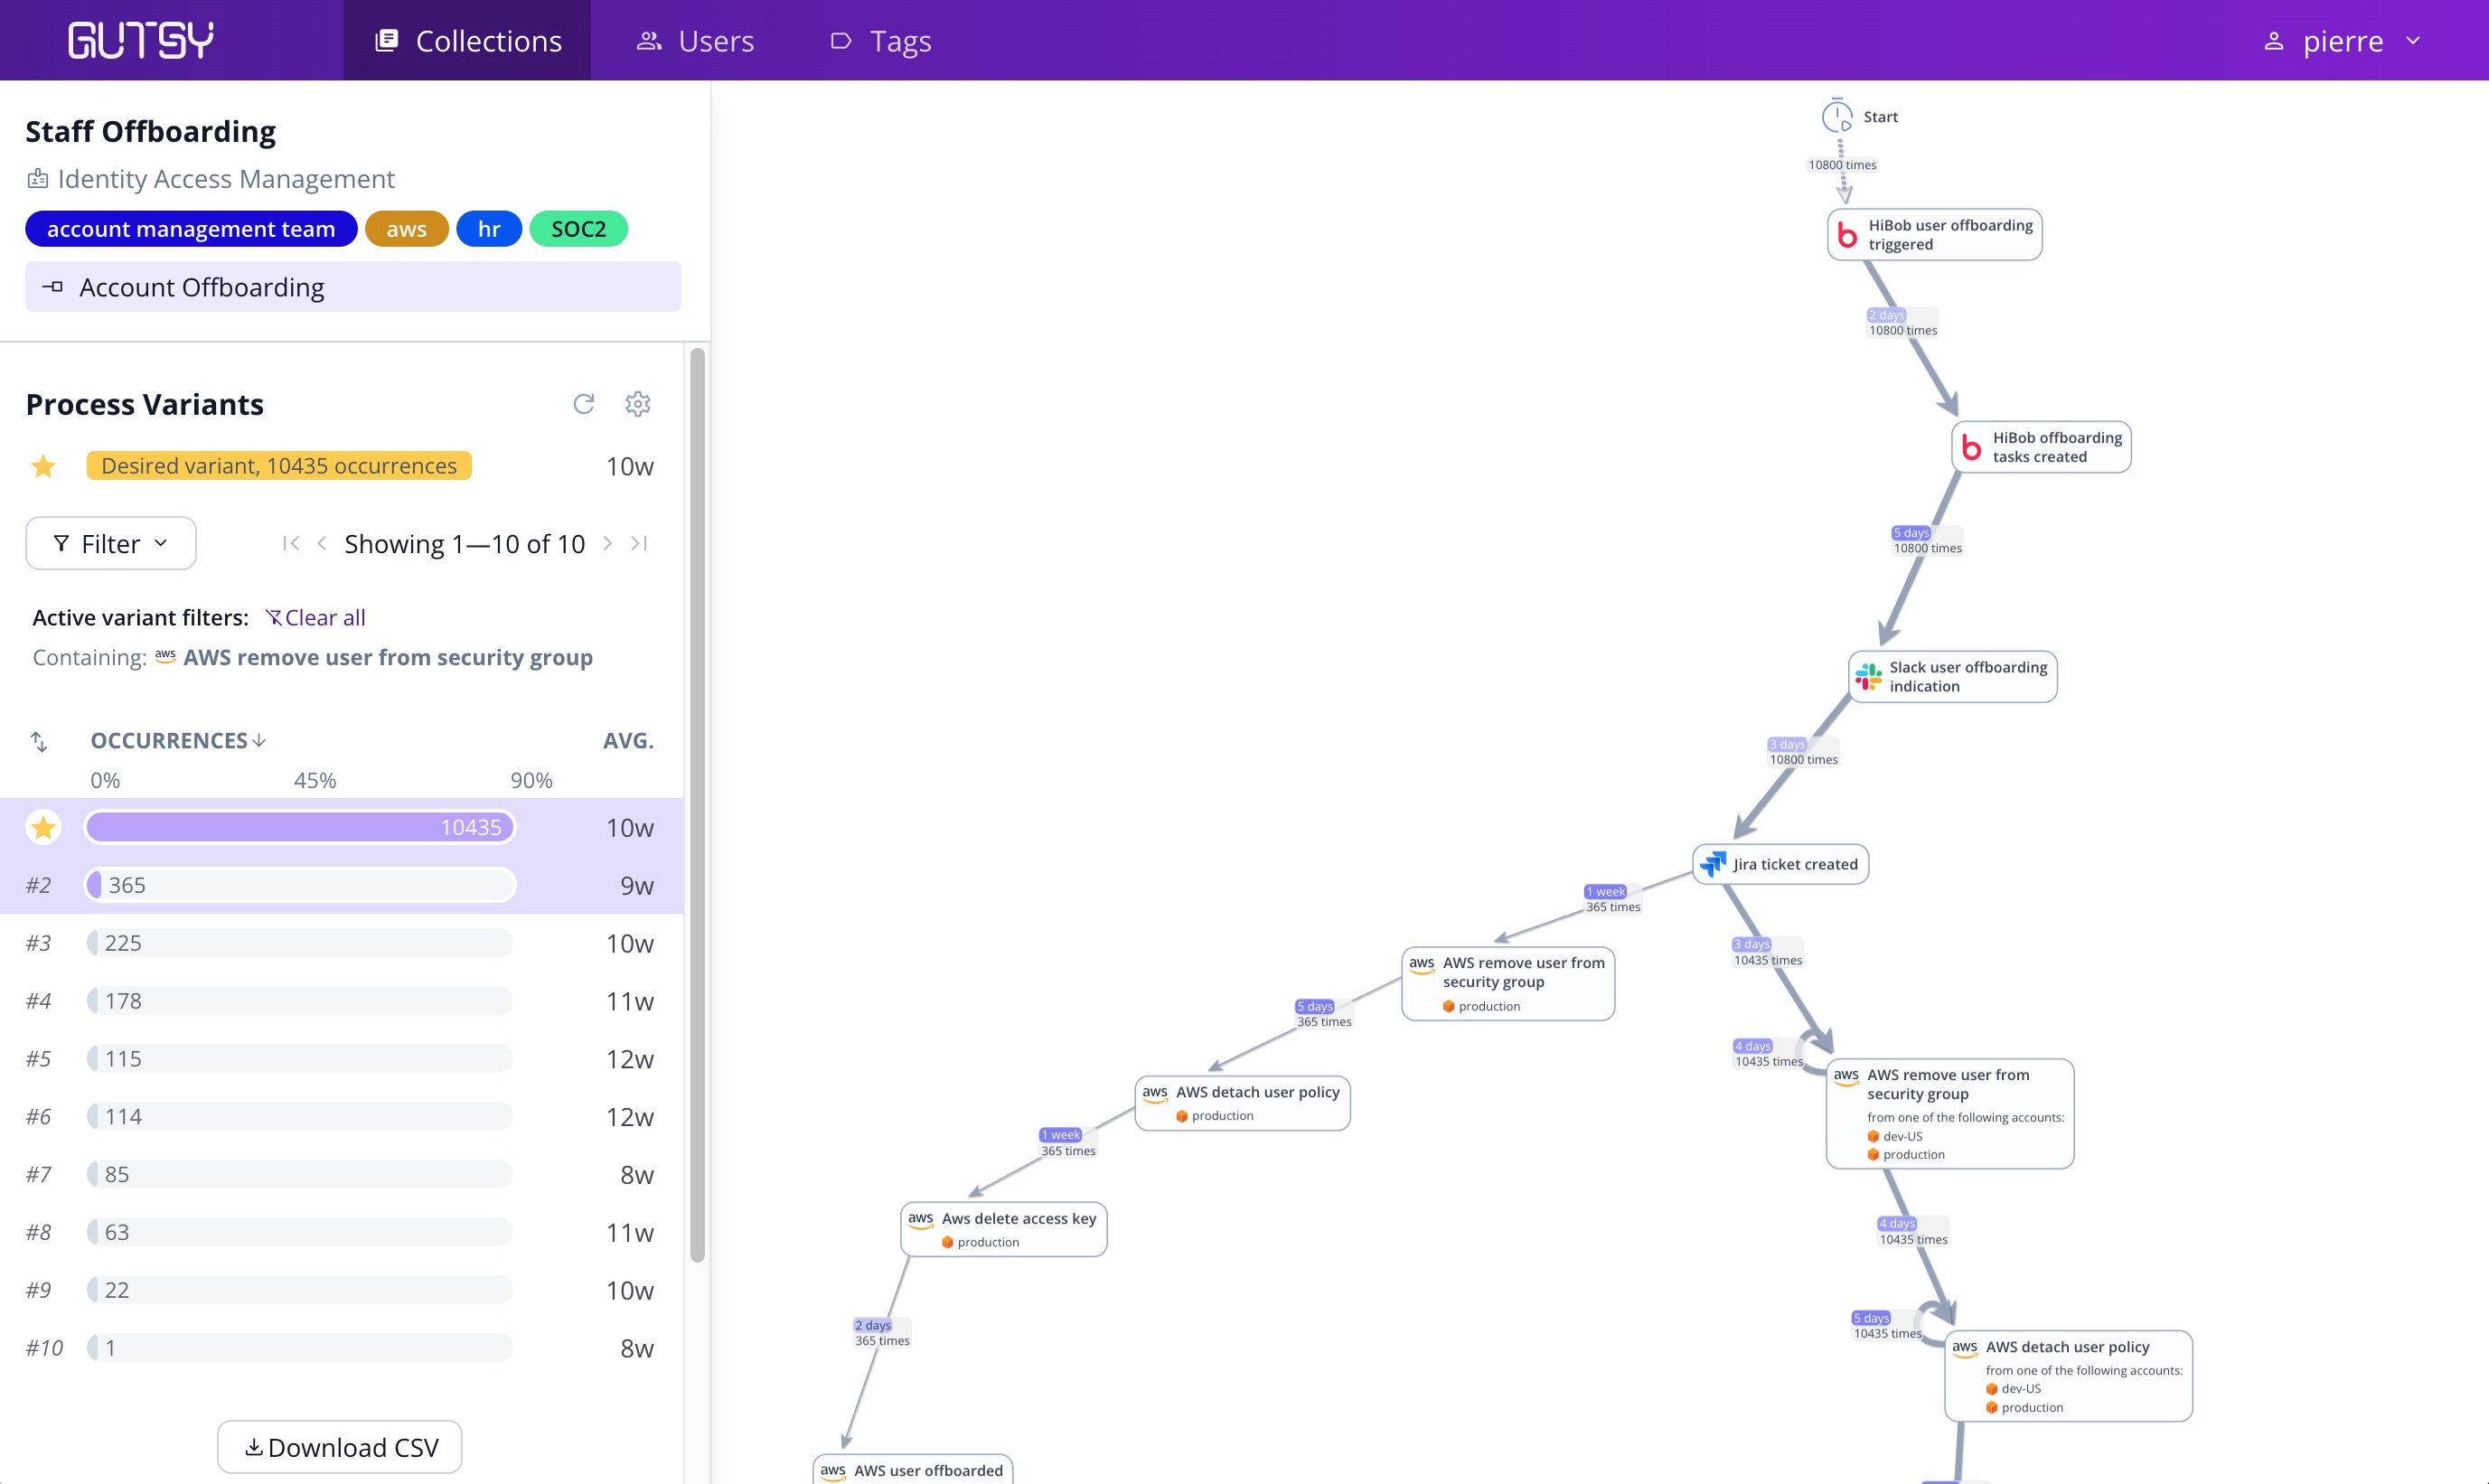Clear all active variant filters
Viewport: 2489px width, 1484px height.
(315, 617)
